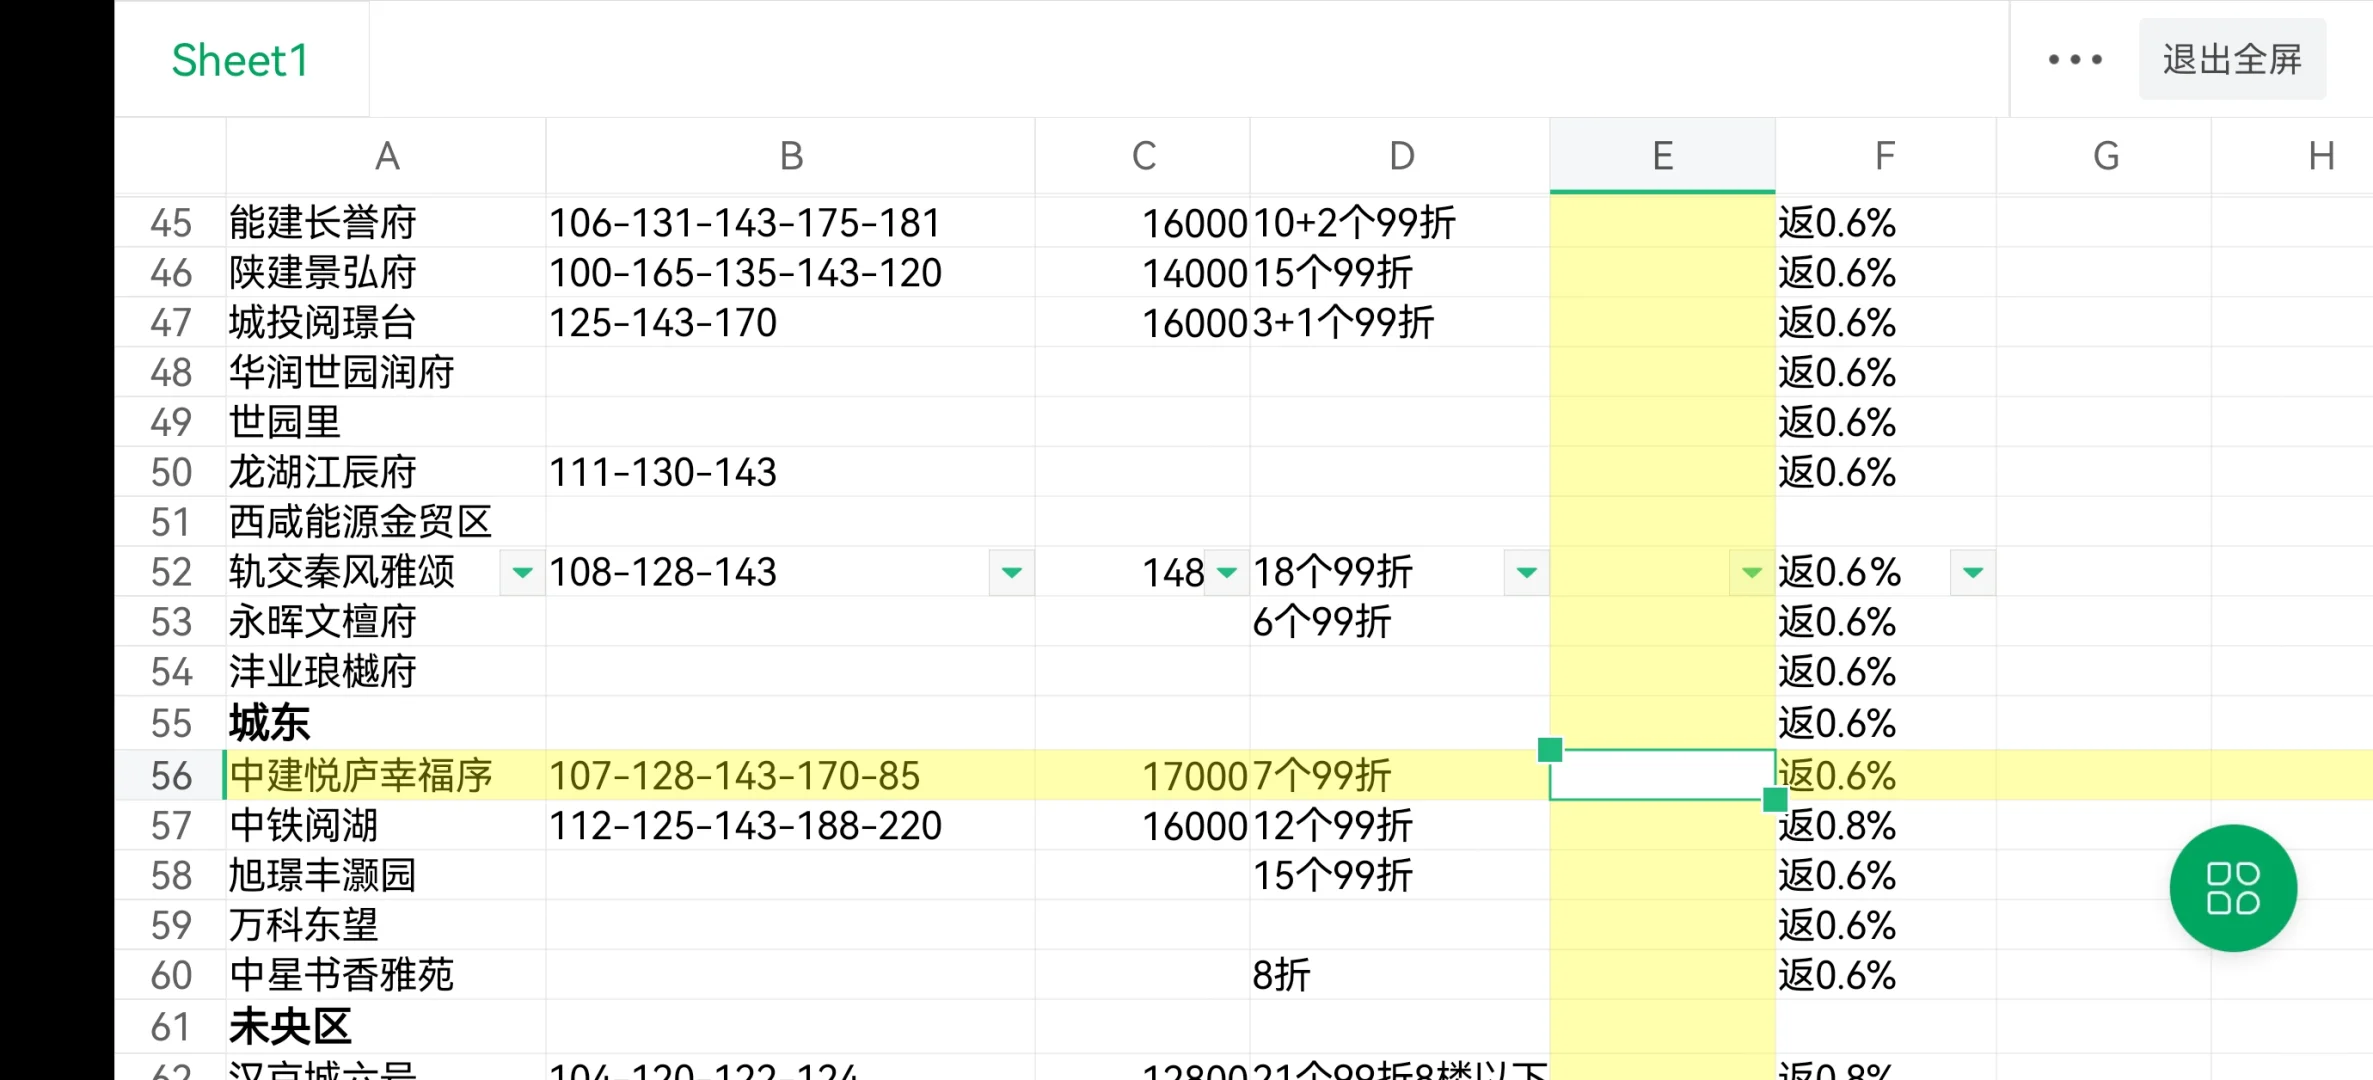
Task: Click cell 17000 in row 56
Action: tap(1142, 775)
